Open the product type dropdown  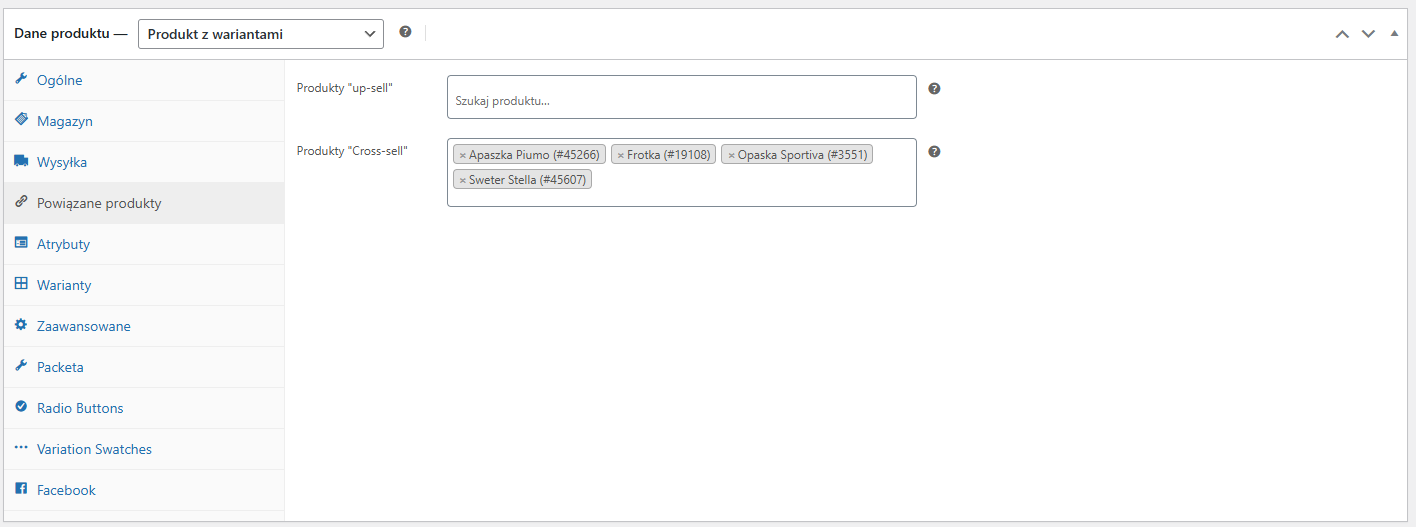point(261,34)
